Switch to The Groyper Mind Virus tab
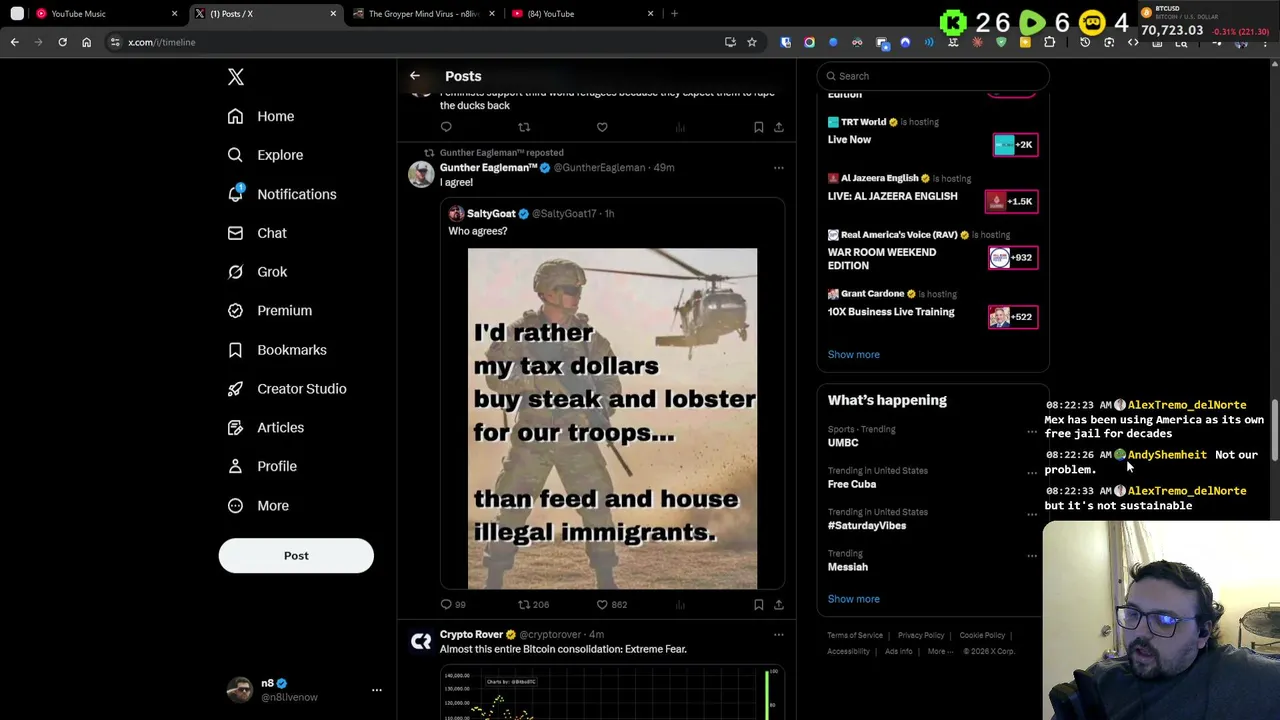The width and height of the screenshot is (1280, 720). tap(423, 14)
